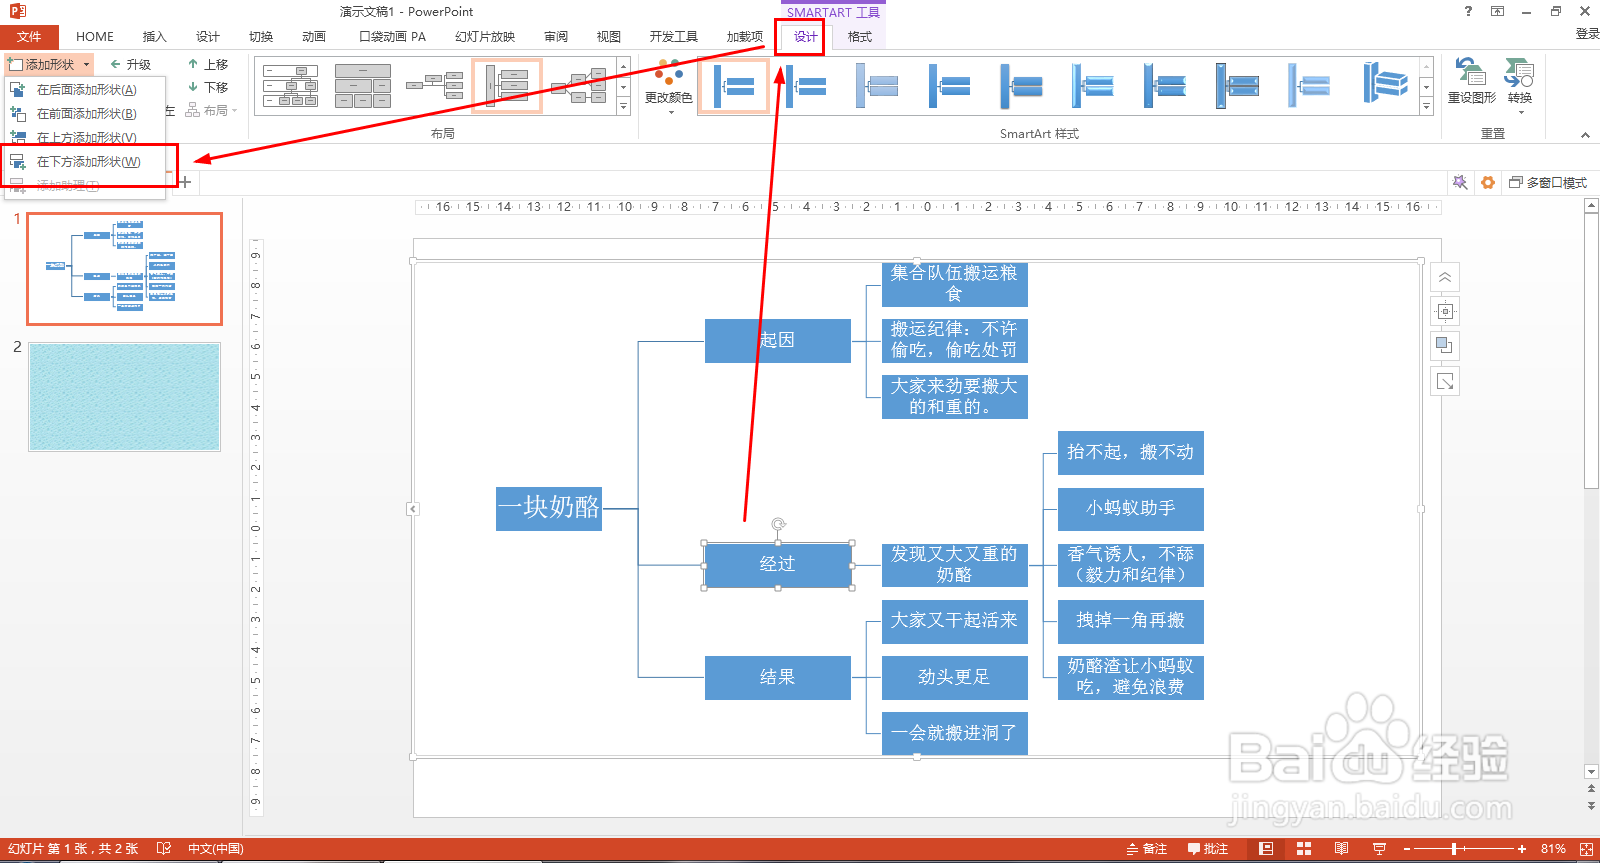Viewport: 1600px width, 863px height.
Task: Switch to the 插入 insert tab
Action: click(x=154, y=37)
